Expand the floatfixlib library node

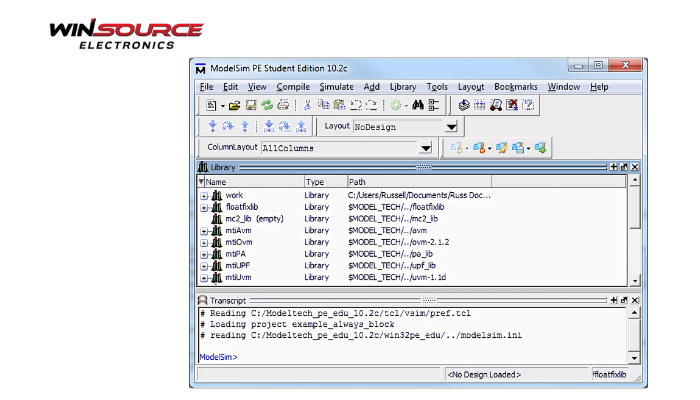204,207
